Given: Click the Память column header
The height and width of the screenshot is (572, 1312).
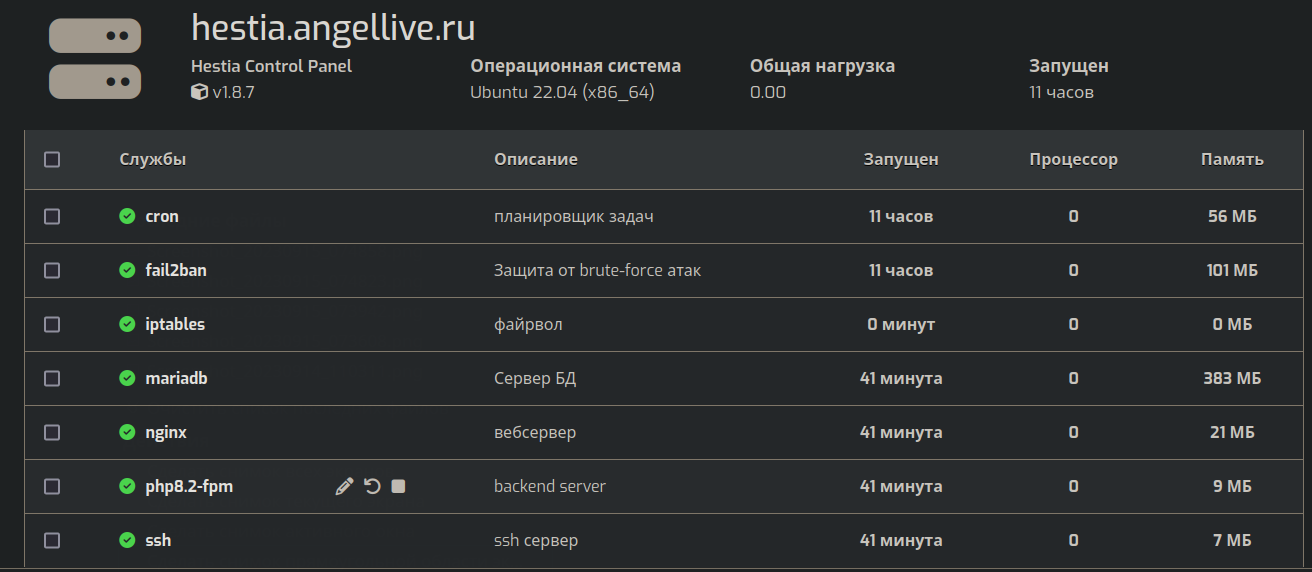Looking at the screenshot, I should click(x=1232, y=159).
